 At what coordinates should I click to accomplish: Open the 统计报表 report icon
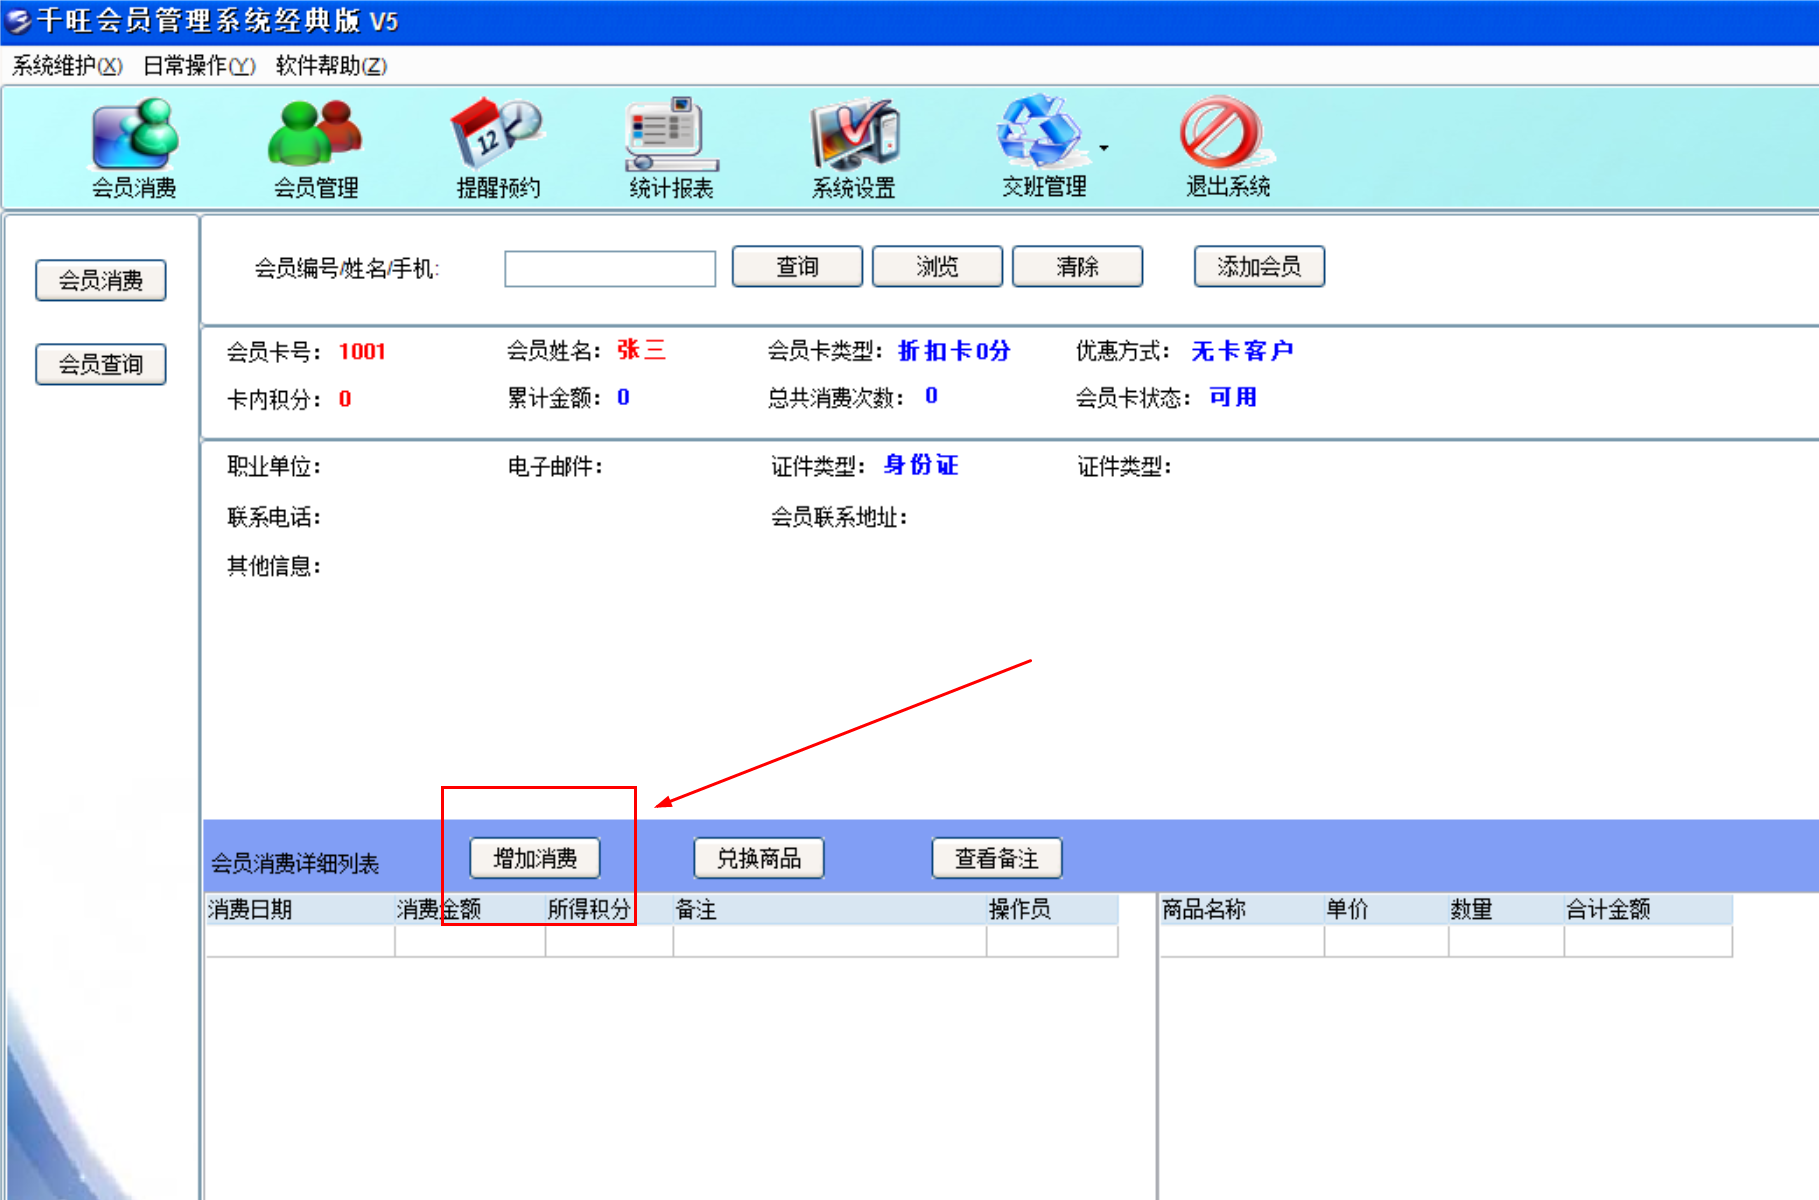coord(671,147)
